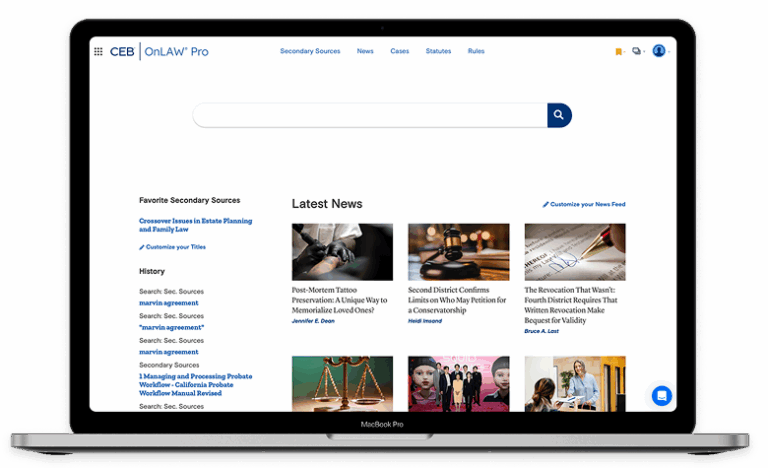Open the chat messages icon in header

637,52
